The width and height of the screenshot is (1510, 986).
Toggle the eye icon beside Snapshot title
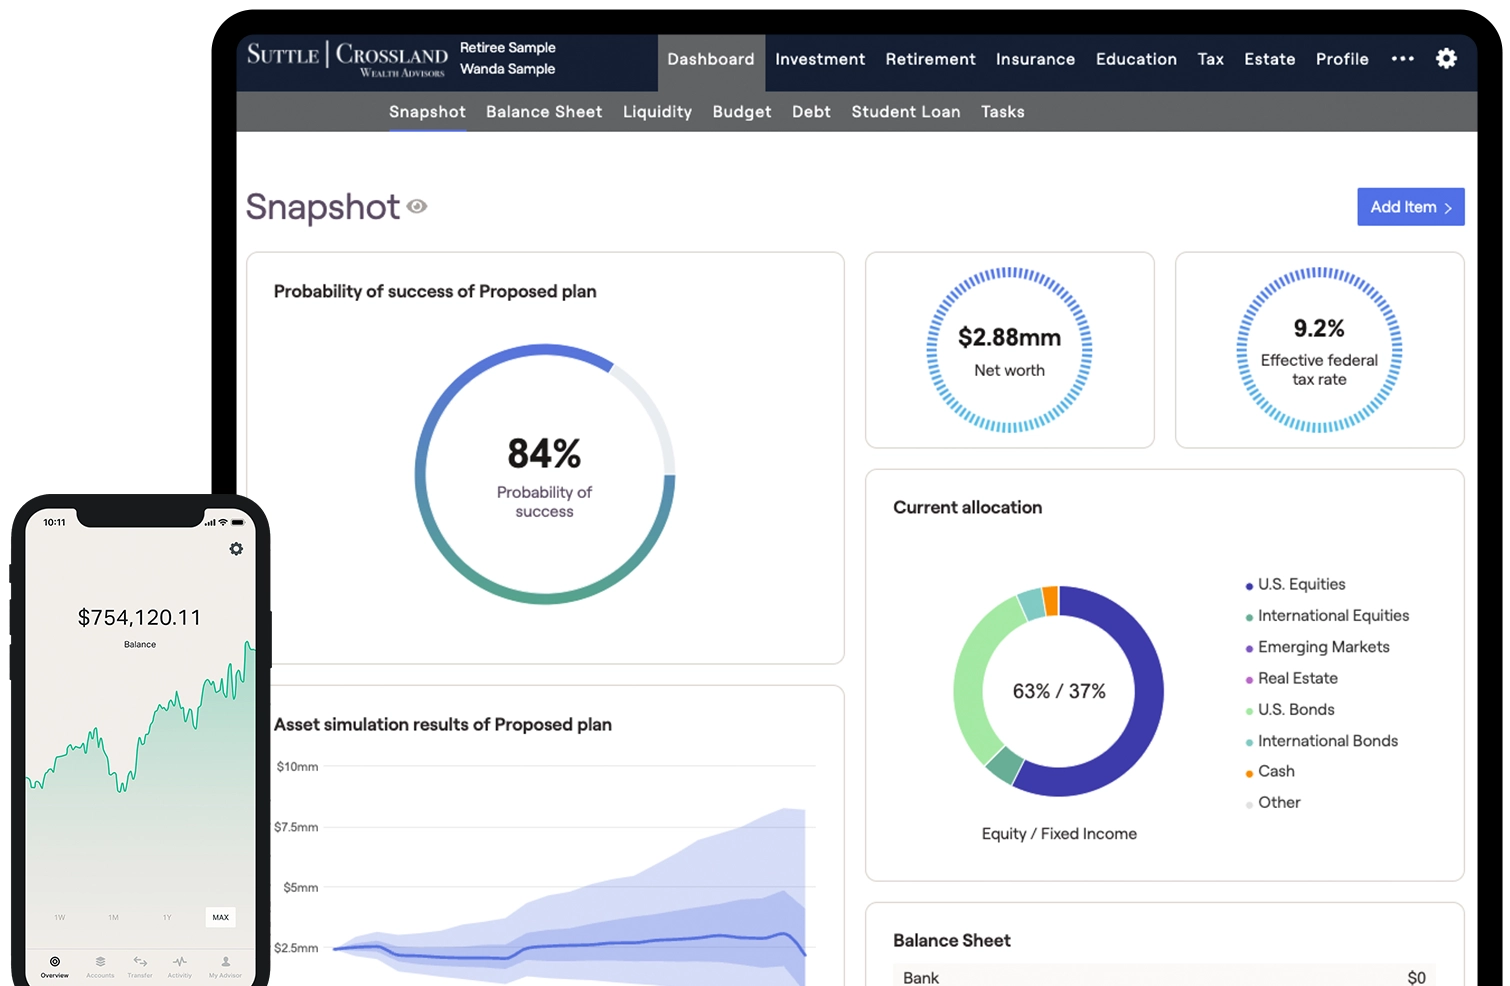pos(417,207)
